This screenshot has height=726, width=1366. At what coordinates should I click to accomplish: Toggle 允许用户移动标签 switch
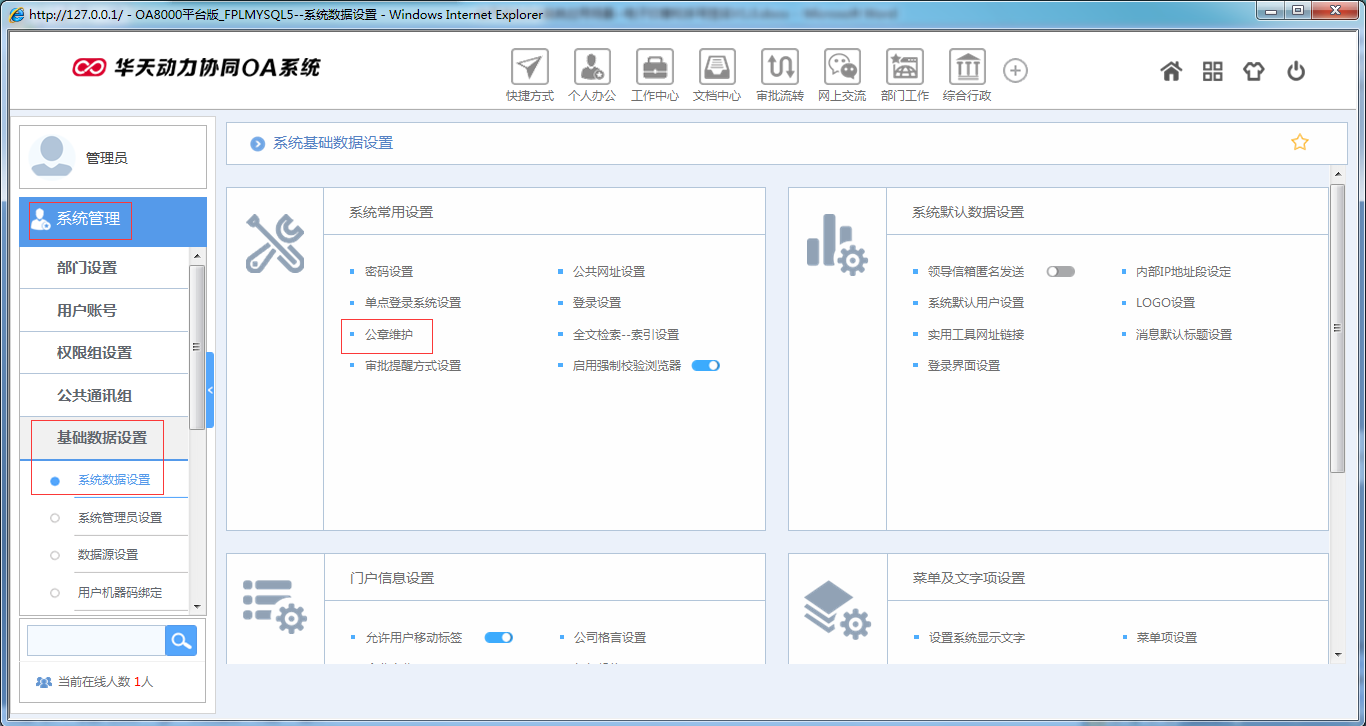tap(499, 637)
